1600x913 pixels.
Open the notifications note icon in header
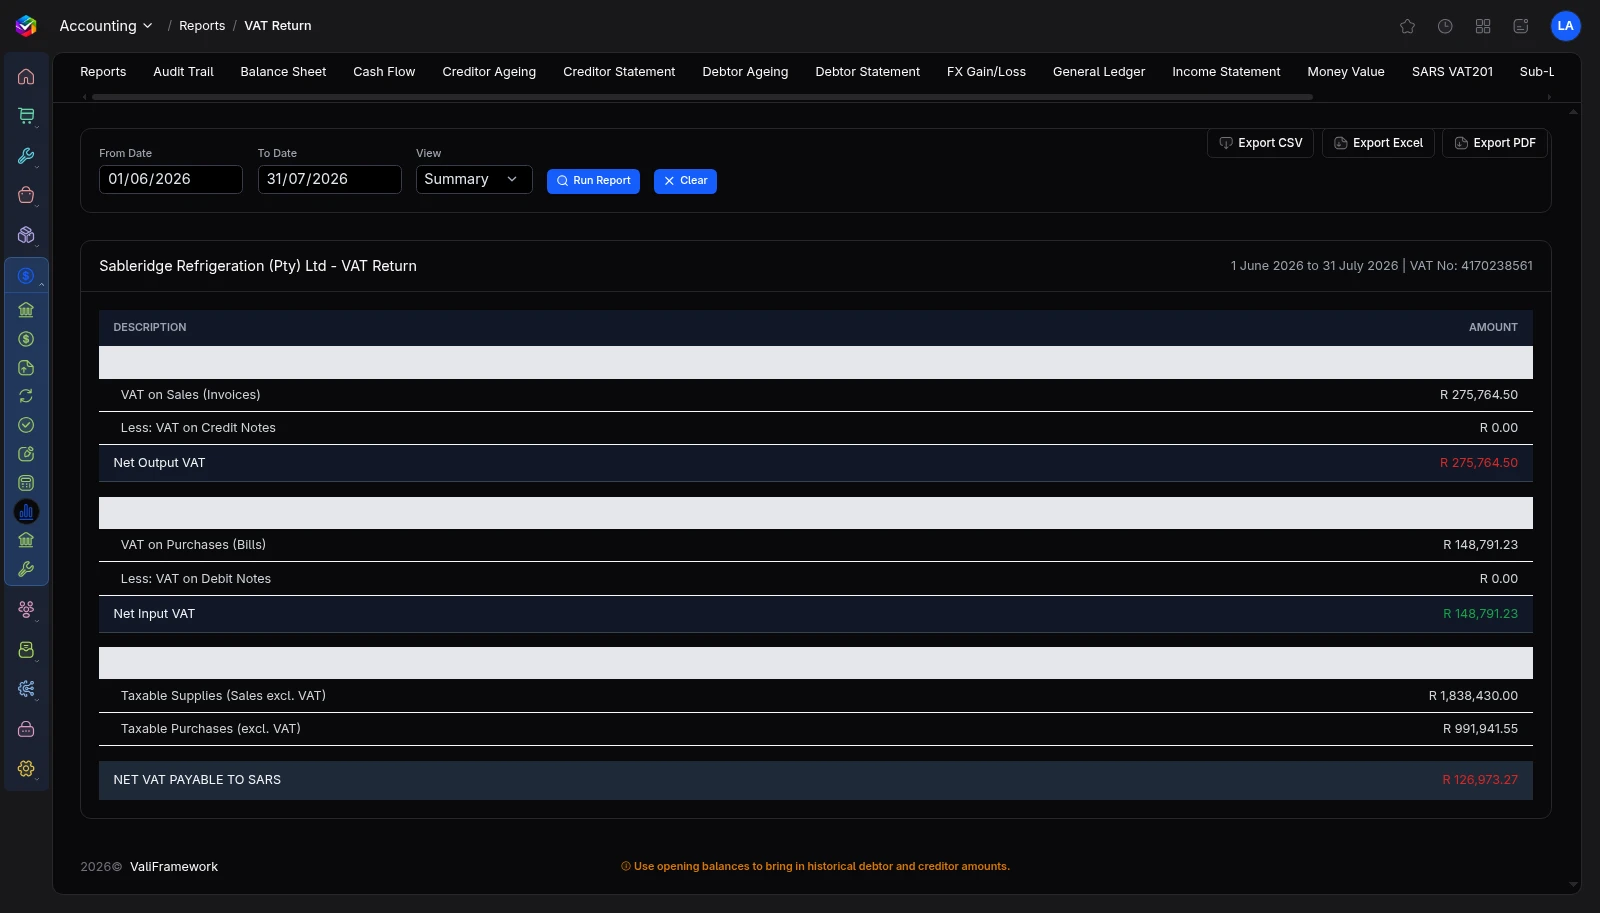click(x=1521, y=26)
